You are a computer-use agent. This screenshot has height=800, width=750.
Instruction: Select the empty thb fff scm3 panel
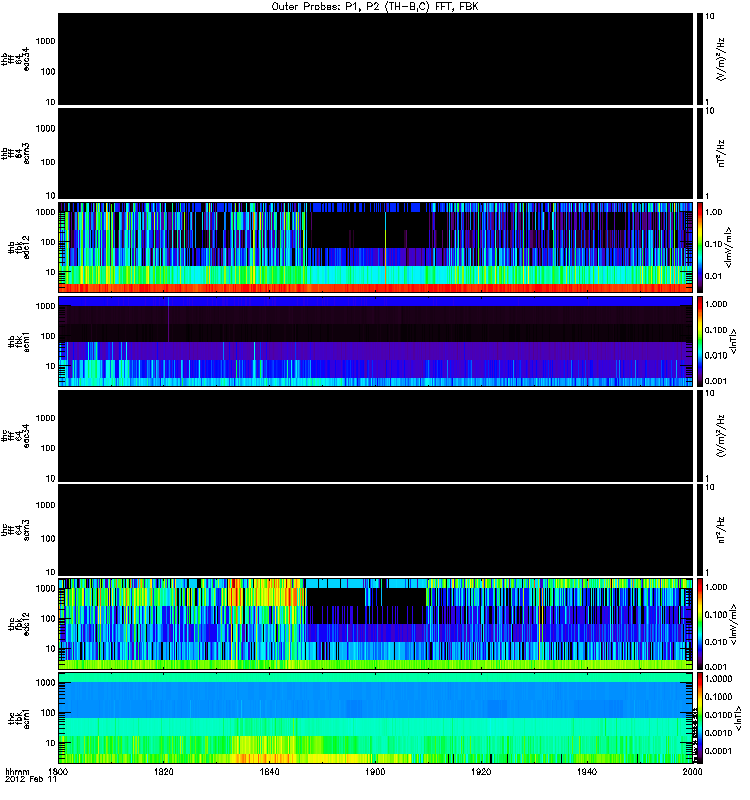(x=375, y=152)
